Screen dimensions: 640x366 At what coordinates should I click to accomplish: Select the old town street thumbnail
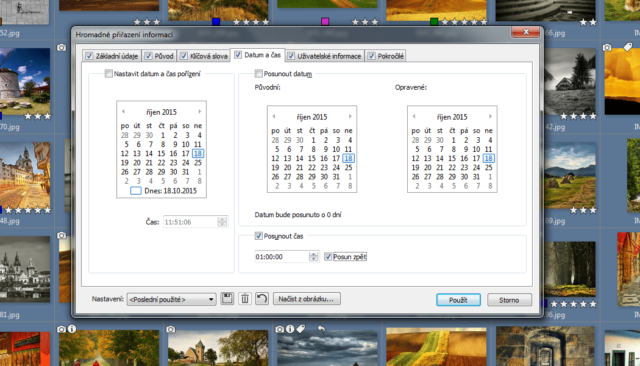25,175
